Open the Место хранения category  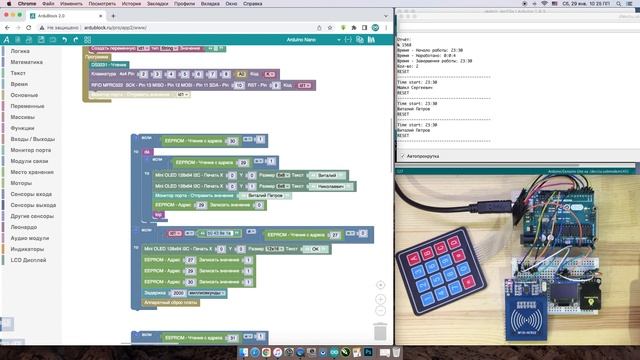click(32, 172)
